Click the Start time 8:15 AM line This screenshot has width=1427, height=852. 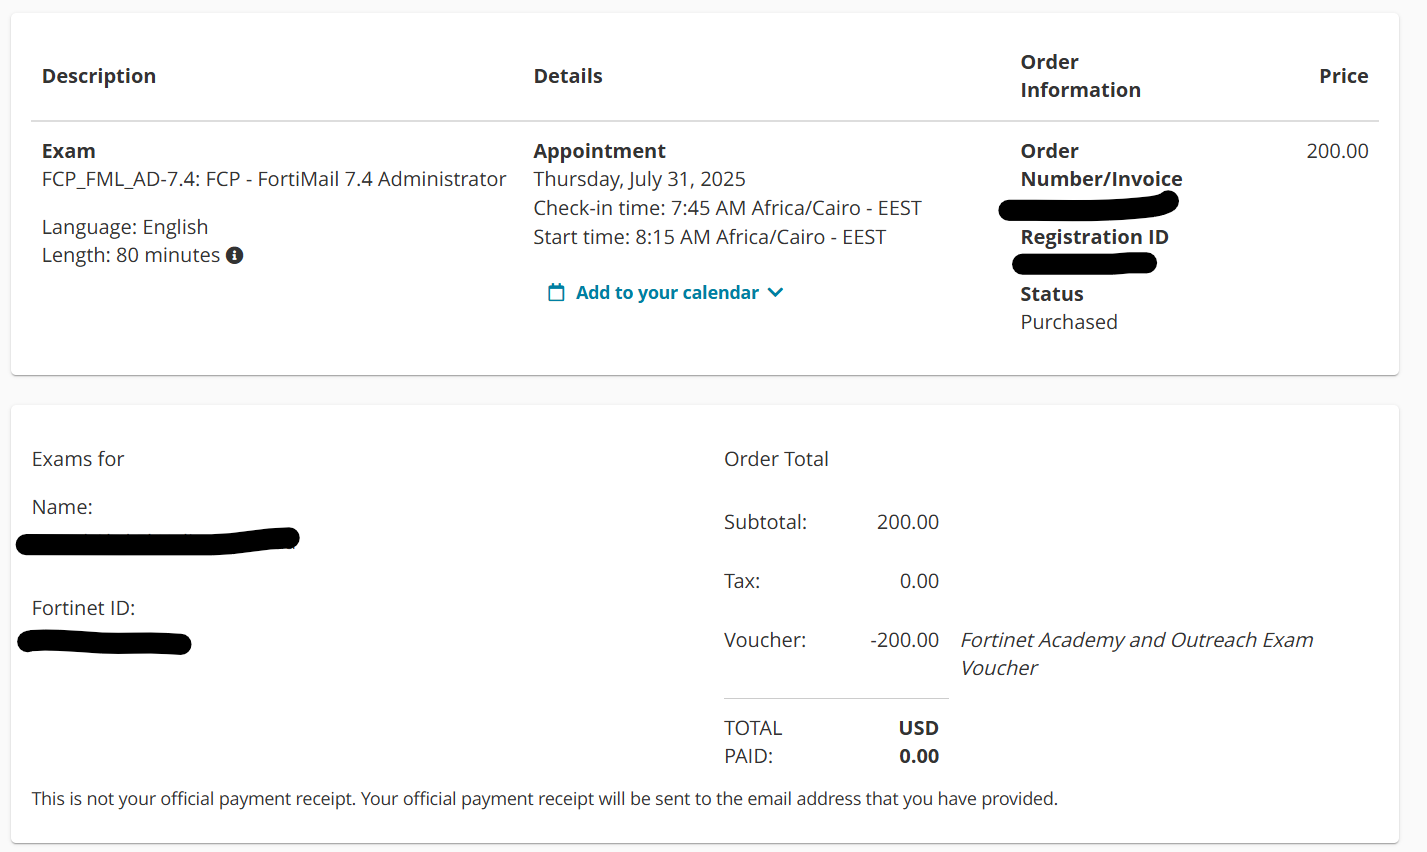709,237
